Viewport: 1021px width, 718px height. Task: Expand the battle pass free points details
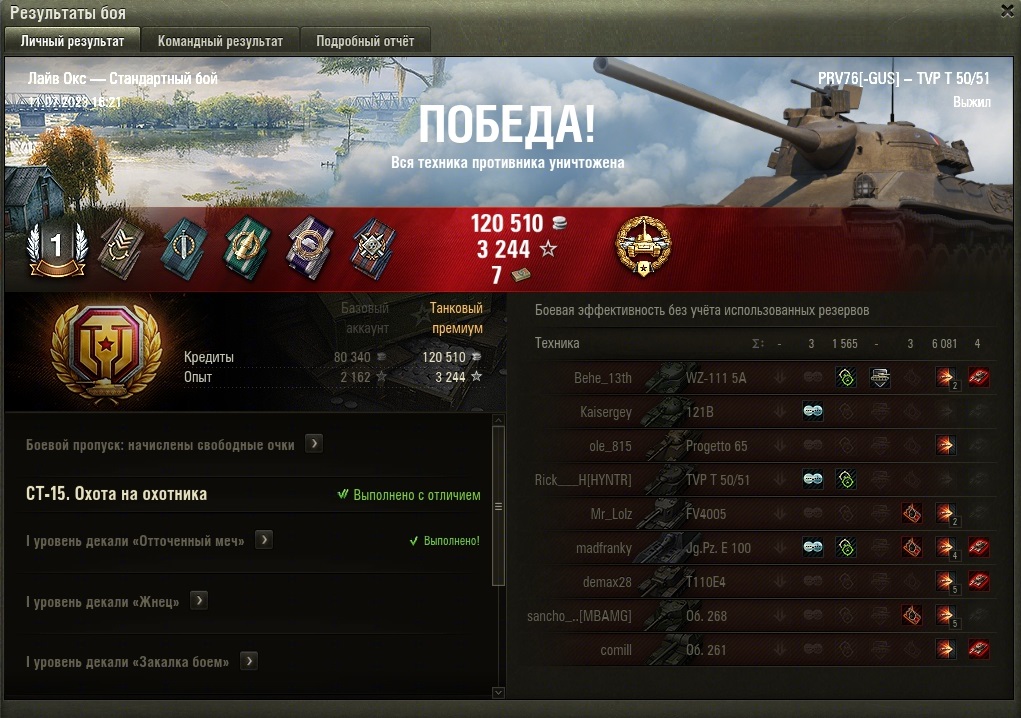(x=314, y=444)
